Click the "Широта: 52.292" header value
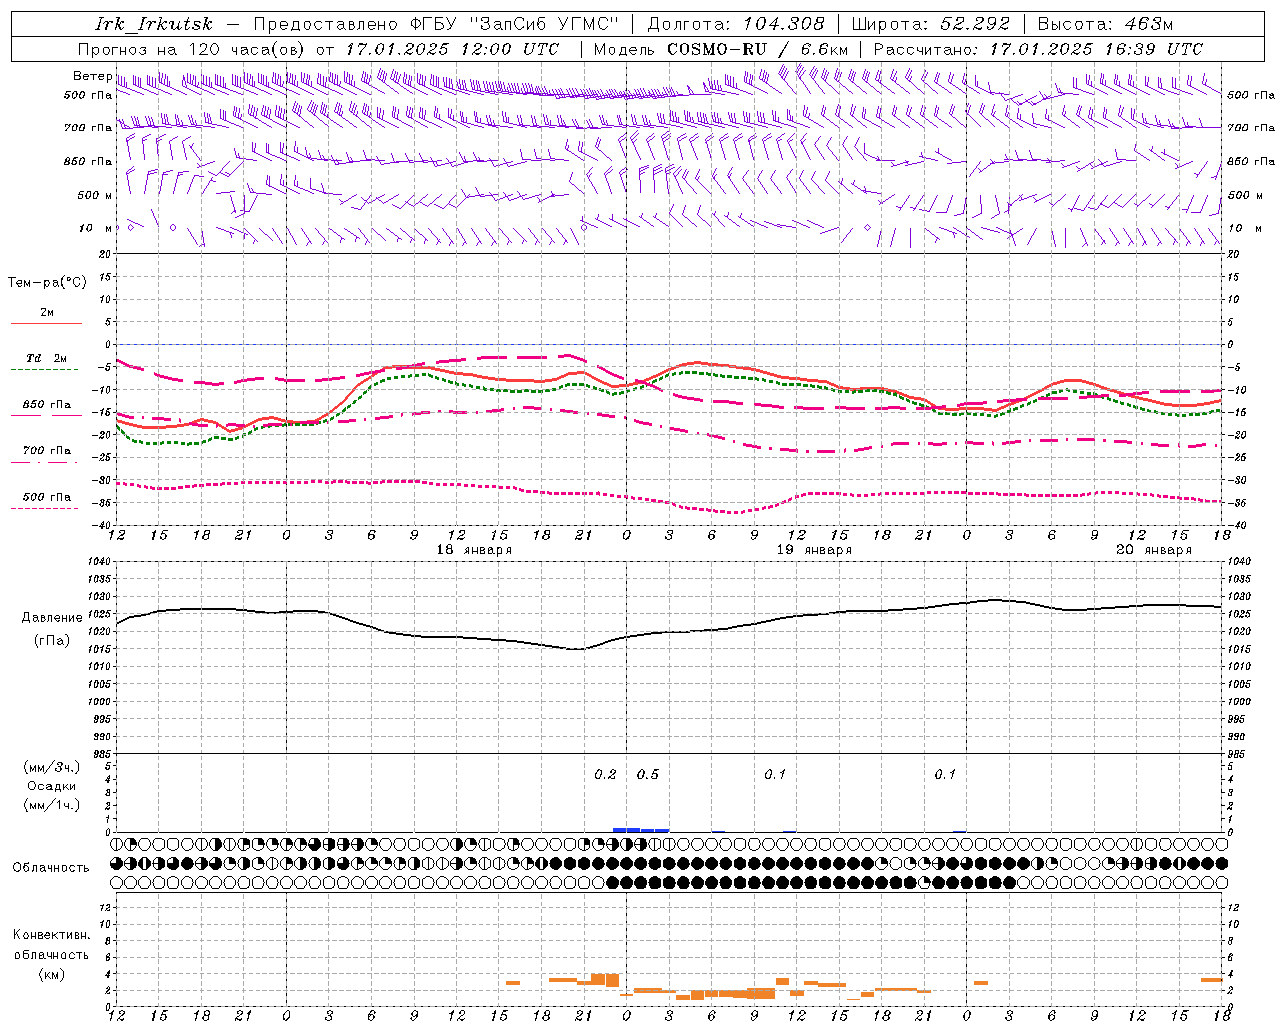The image size is (1280, 1024). 931,24
